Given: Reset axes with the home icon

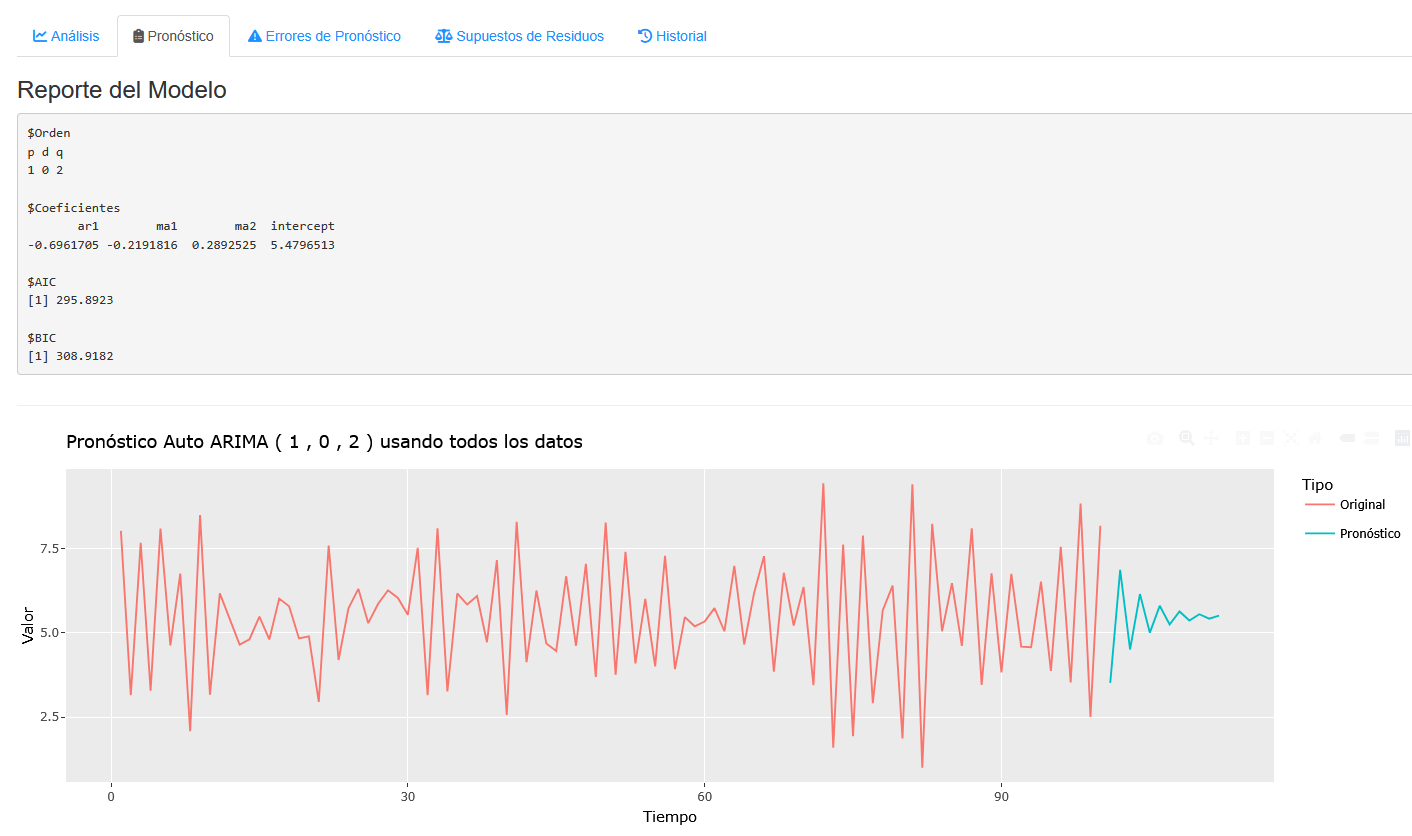Looking at the screenshot, I should pyautogui.click(x=1315, y=438).
